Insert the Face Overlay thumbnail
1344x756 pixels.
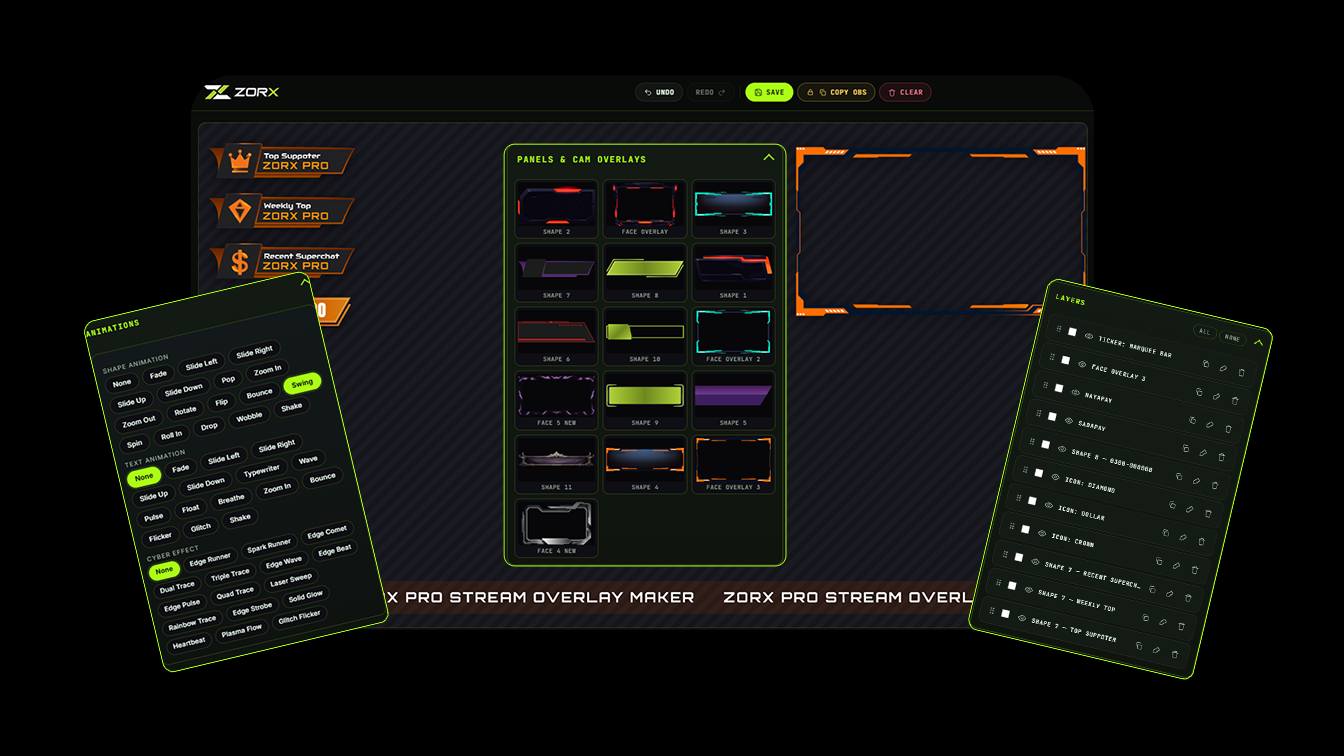(x=644, y=208)
